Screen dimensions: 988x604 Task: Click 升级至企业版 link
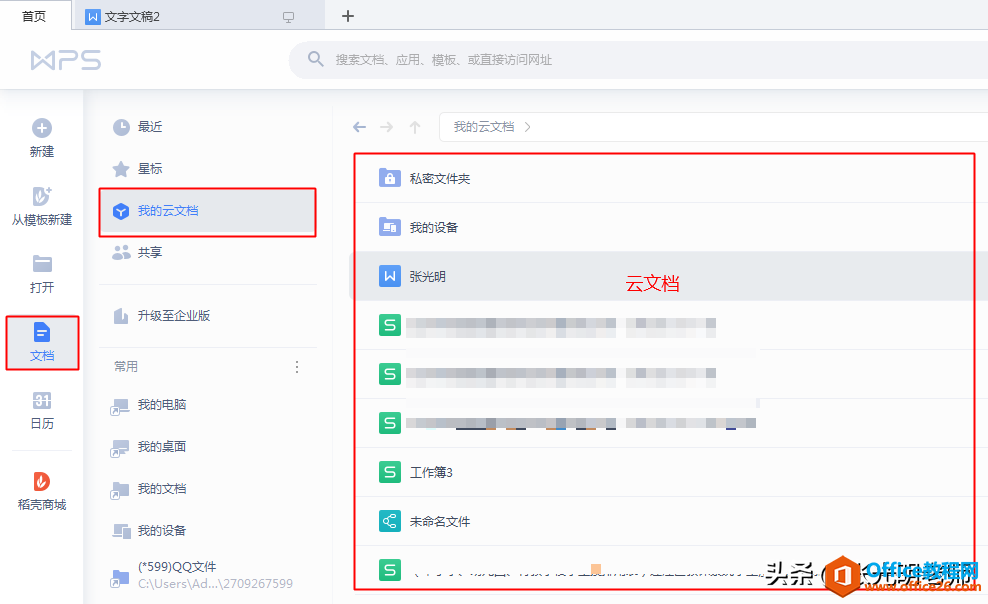point(174,316)
